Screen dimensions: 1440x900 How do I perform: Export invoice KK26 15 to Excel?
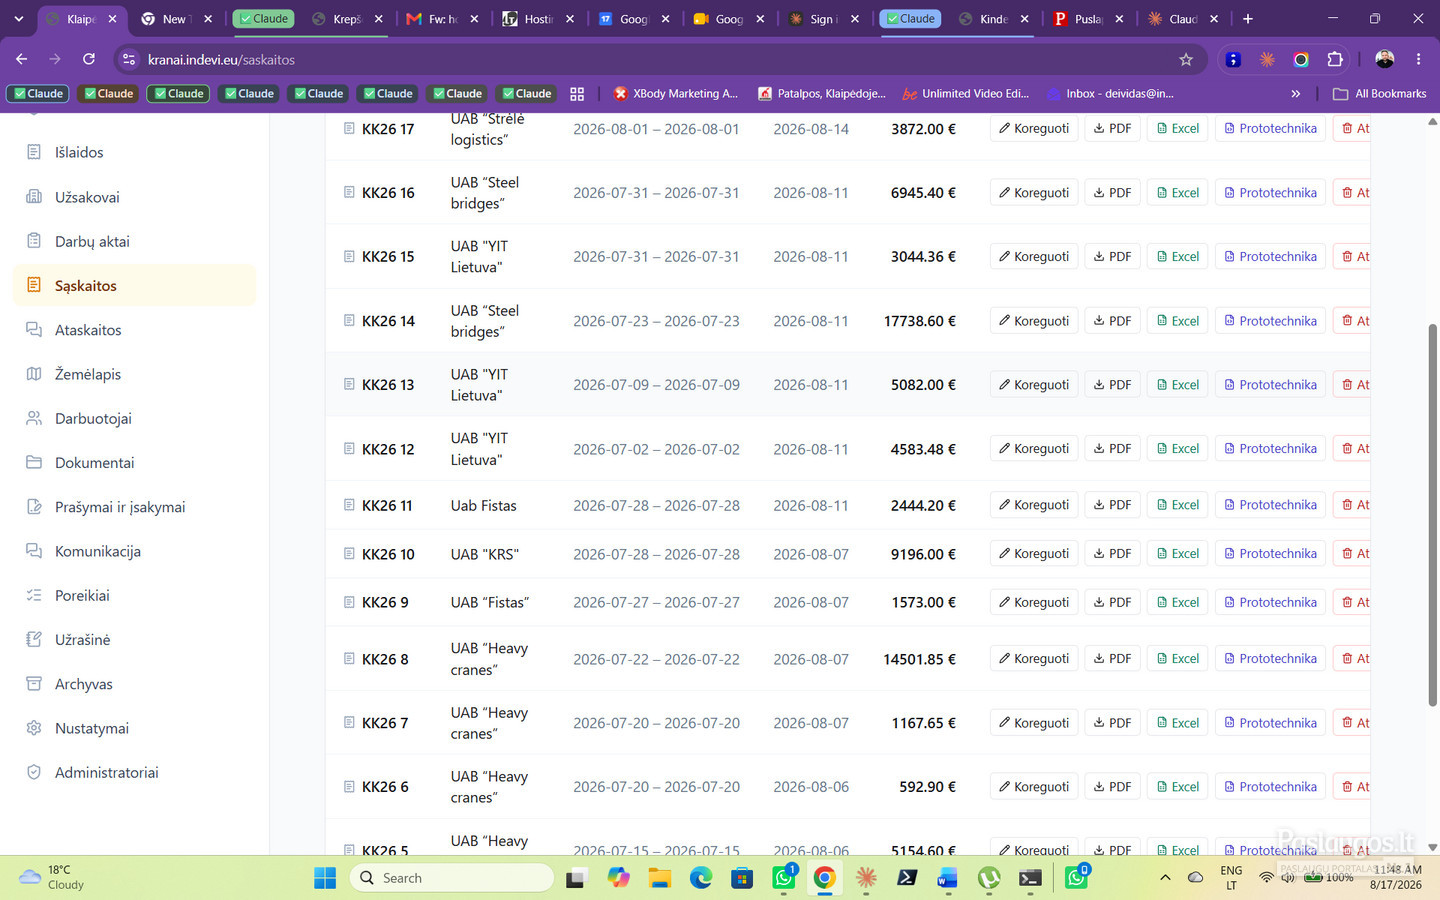pyautogui.click(x=1178, y=257)
